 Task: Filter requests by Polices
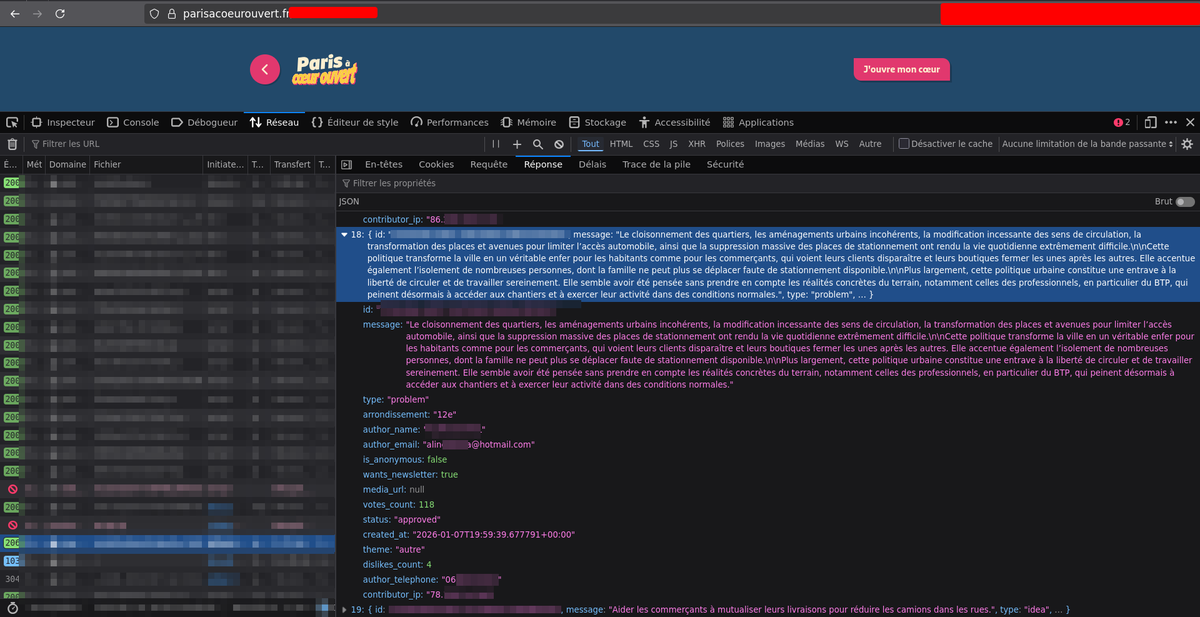(x=730, y=144)
